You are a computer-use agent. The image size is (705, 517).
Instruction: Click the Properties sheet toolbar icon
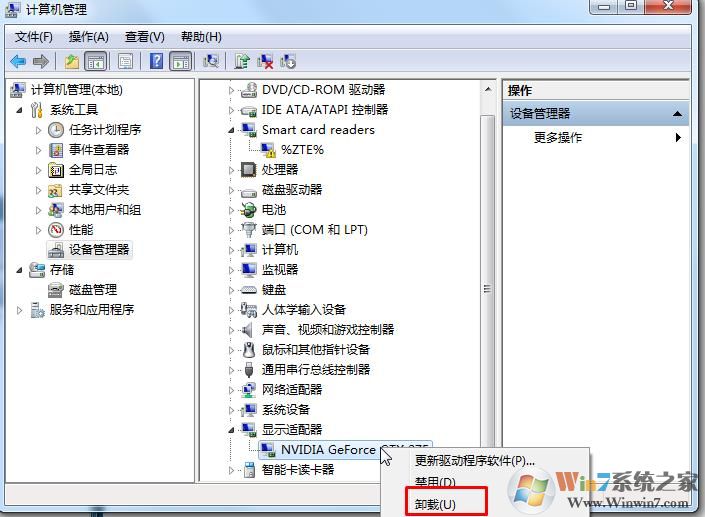point(125,61)
